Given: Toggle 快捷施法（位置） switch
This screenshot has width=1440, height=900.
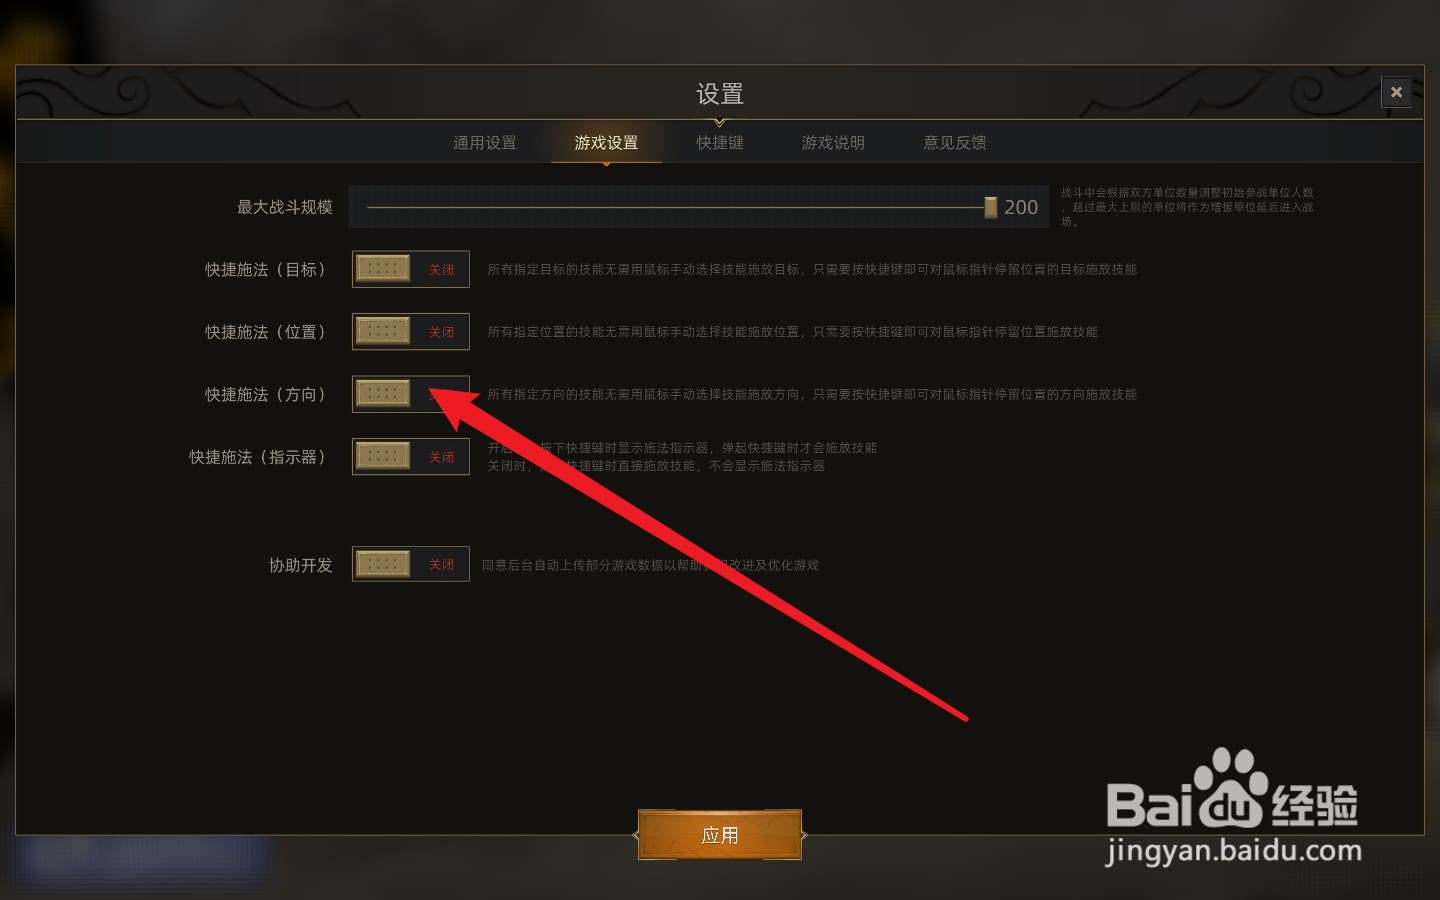Looking at the screenshot, I should tap(411, 332).
